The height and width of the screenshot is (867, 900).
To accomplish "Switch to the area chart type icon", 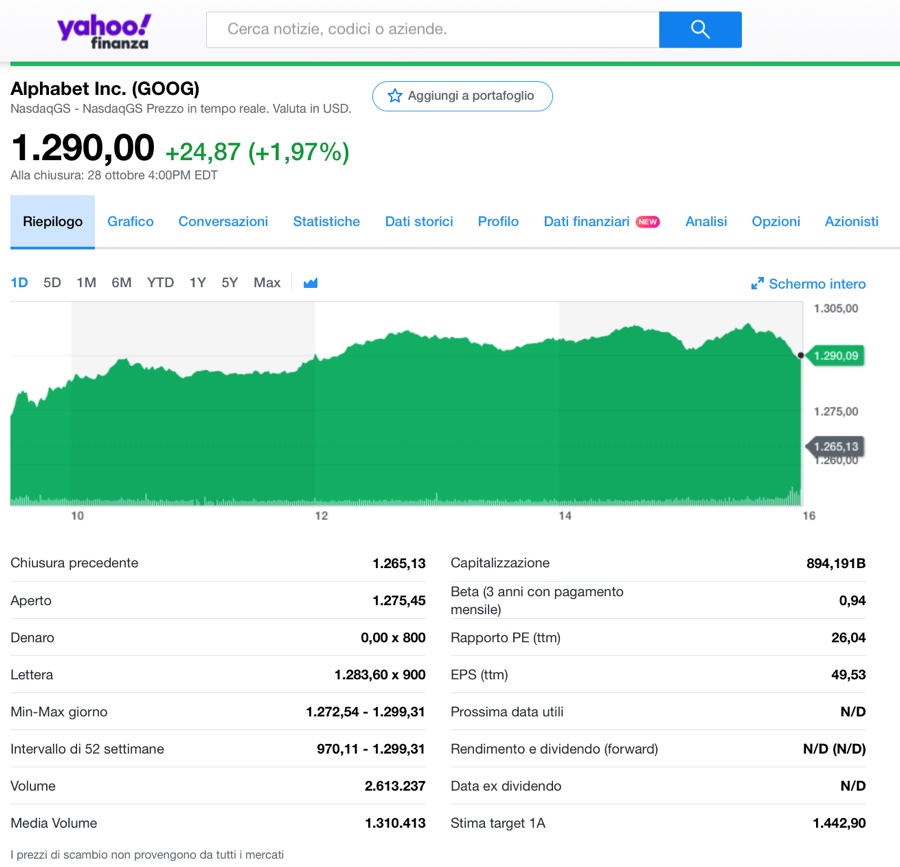I will [x=310, y=283].
